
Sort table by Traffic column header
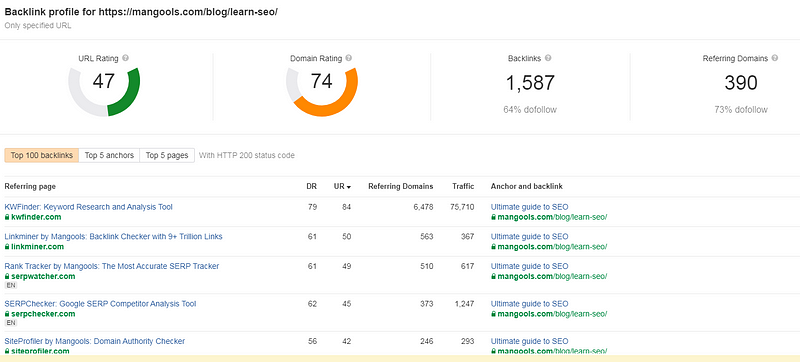click(x=463, y=187)
